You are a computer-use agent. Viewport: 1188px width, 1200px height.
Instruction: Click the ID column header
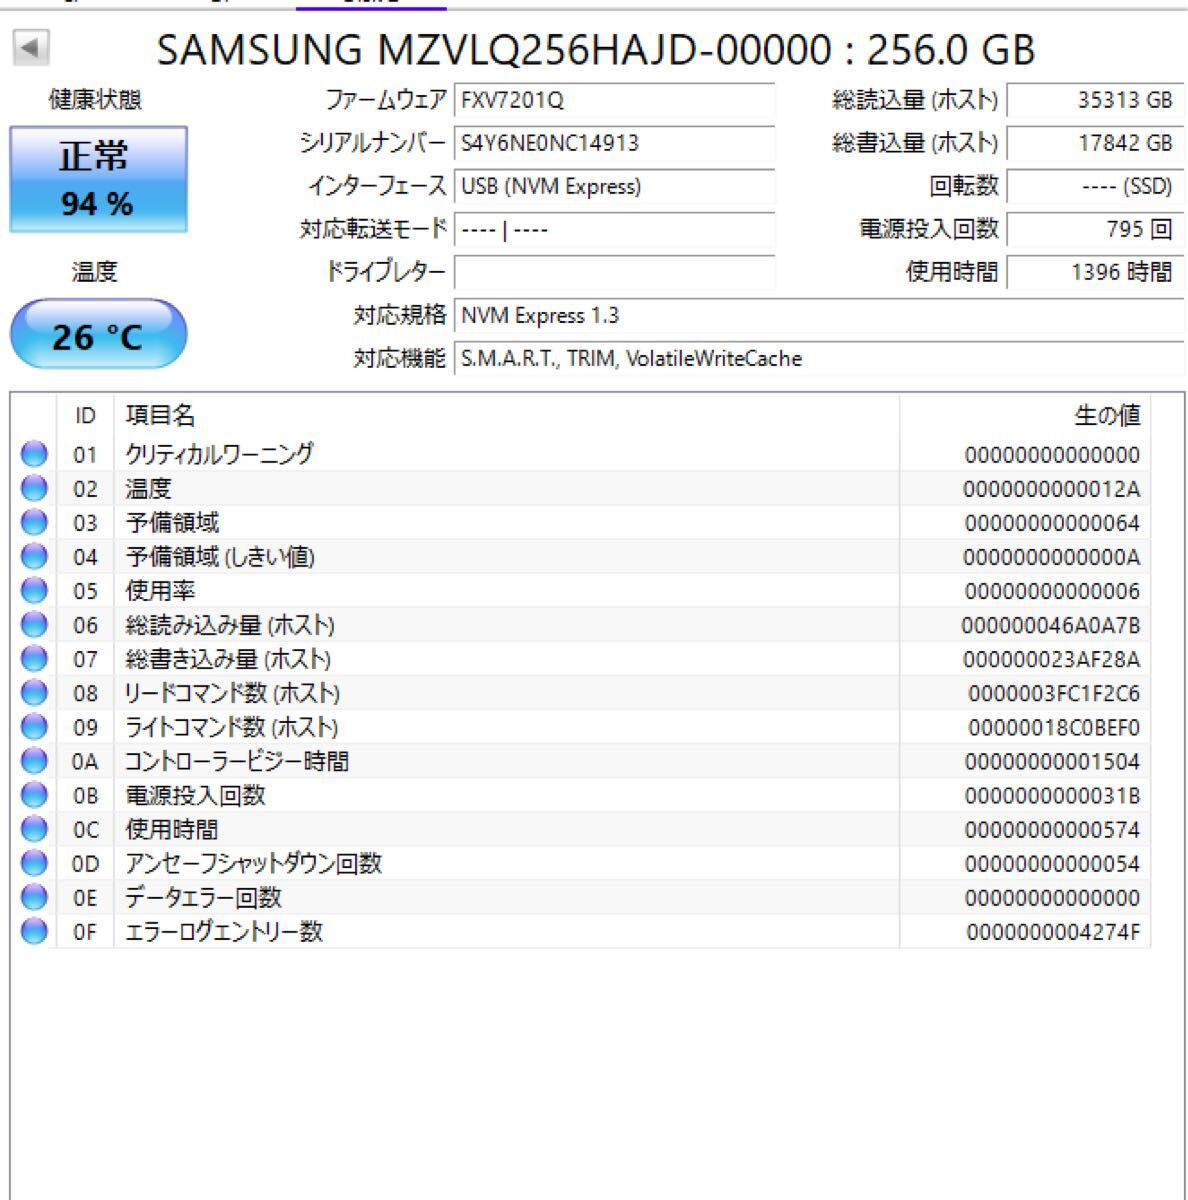click(85, 415)
